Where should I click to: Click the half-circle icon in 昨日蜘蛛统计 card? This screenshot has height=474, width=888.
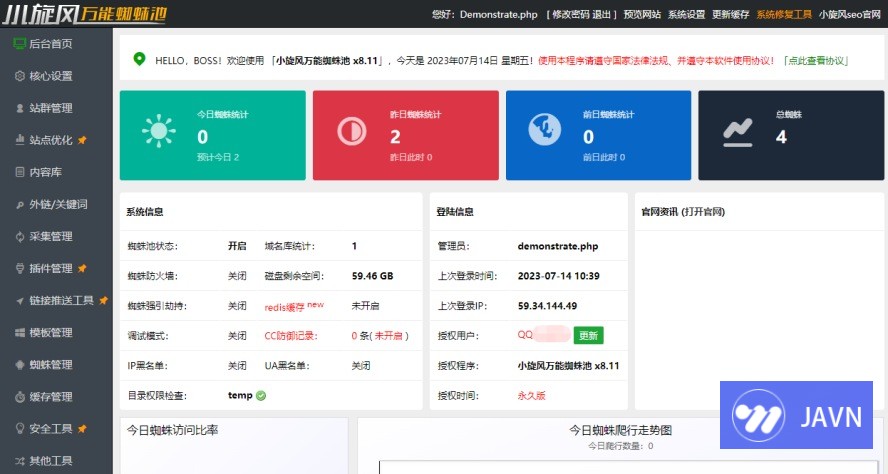[x=351, y=132]
